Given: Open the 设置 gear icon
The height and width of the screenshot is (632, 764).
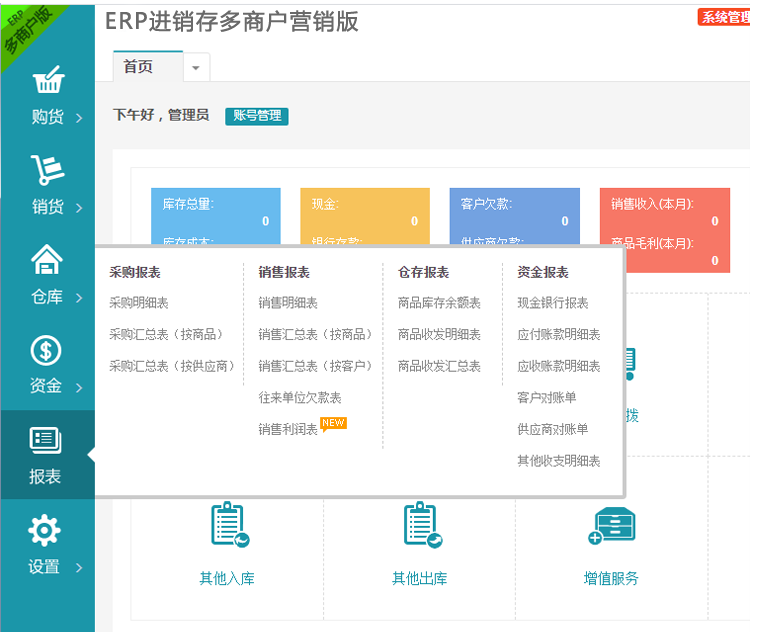Looking at the screenshot, I should 45,530.
